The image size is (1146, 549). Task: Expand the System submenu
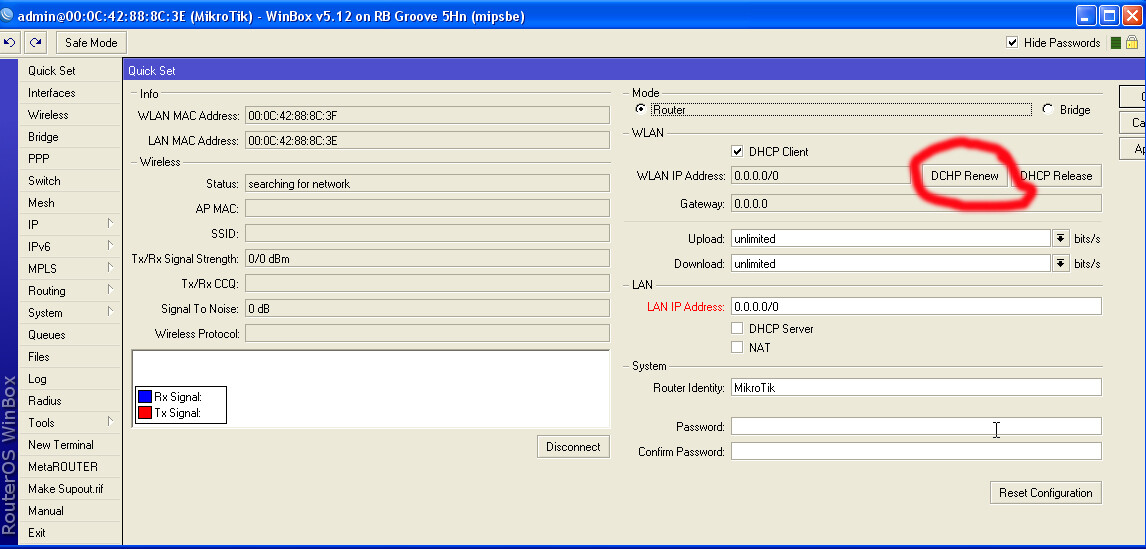click(x=111, y=311)
